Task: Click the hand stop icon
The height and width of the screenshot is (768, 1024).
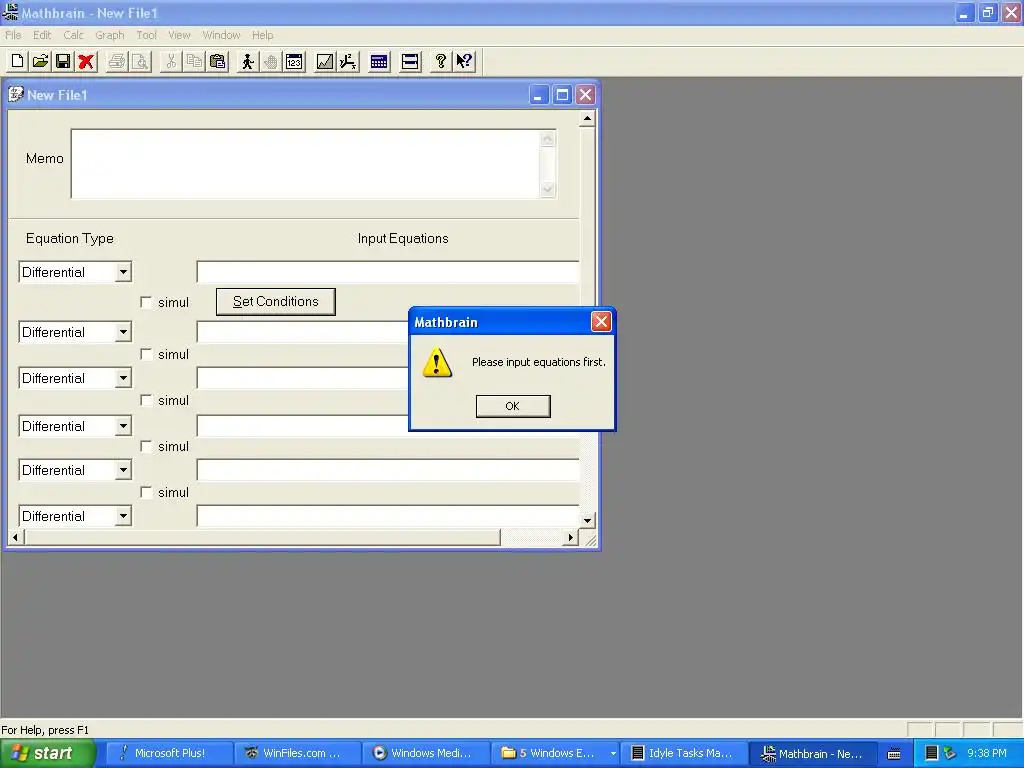Action: tap(270, 61)
